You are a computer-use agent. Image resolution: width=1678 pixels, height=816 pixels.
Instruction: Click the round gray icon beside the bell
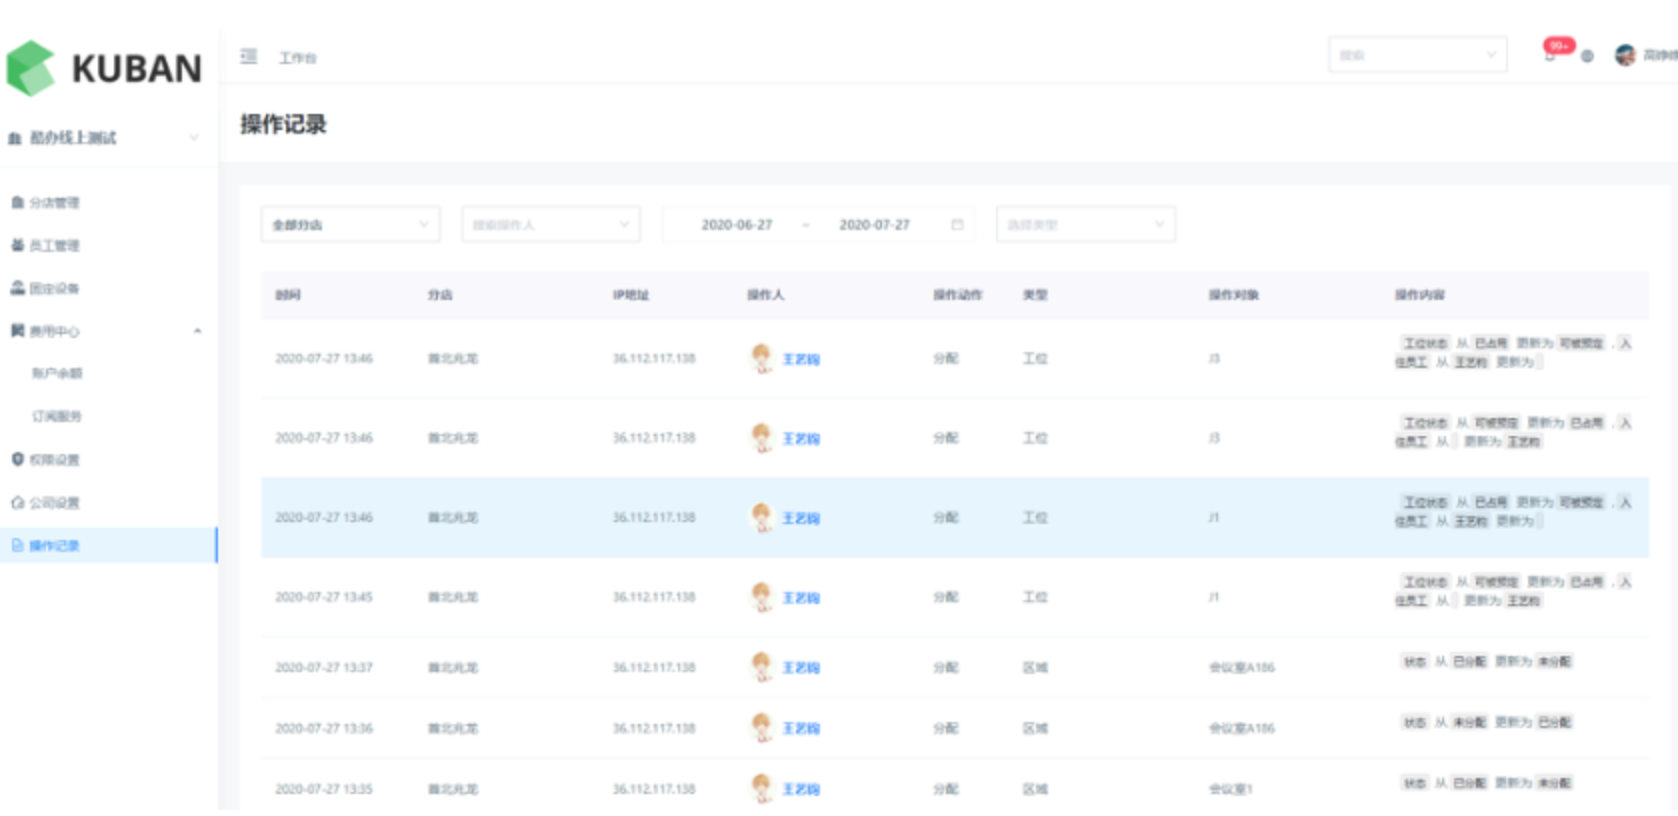click(x=1587, y=56)
